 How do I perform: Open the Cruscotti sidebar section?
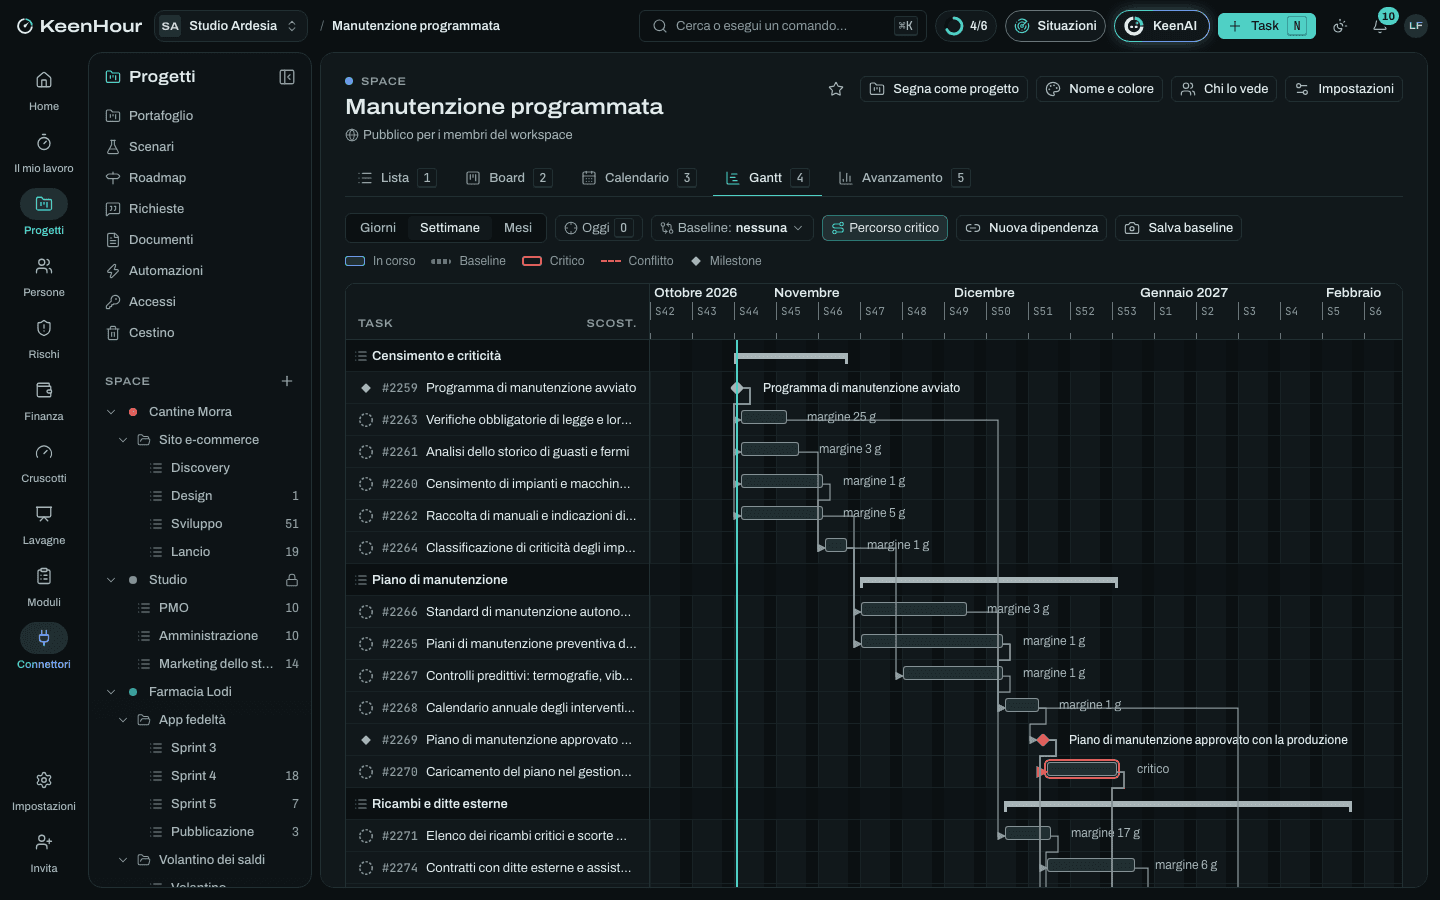pos(44,462)
